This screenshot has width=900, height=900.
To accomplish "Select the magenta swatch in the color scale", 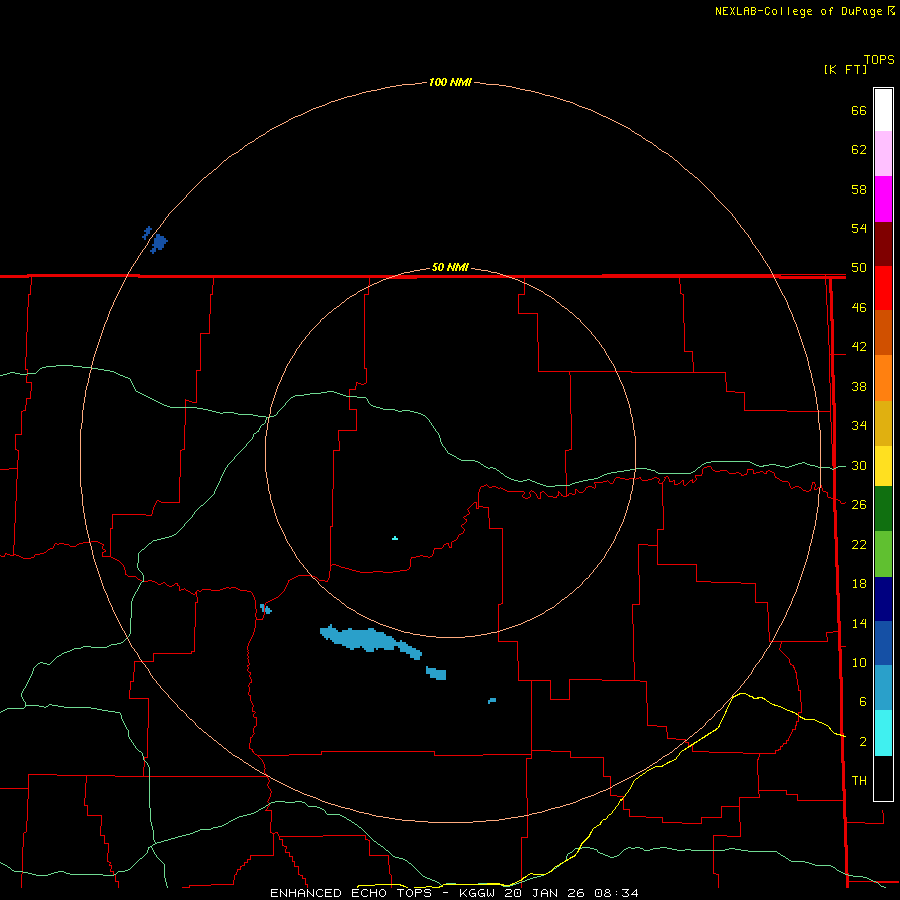I will point(883,199).
